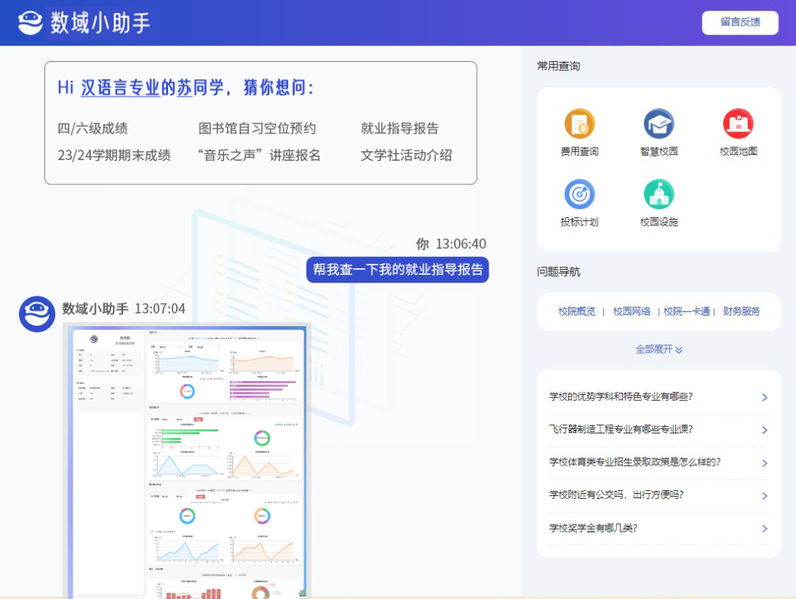Screen dimensions: 796x599
Task: Click arrow next to 学校奖学金有哪几类
Action: click(x=764, y=529)
